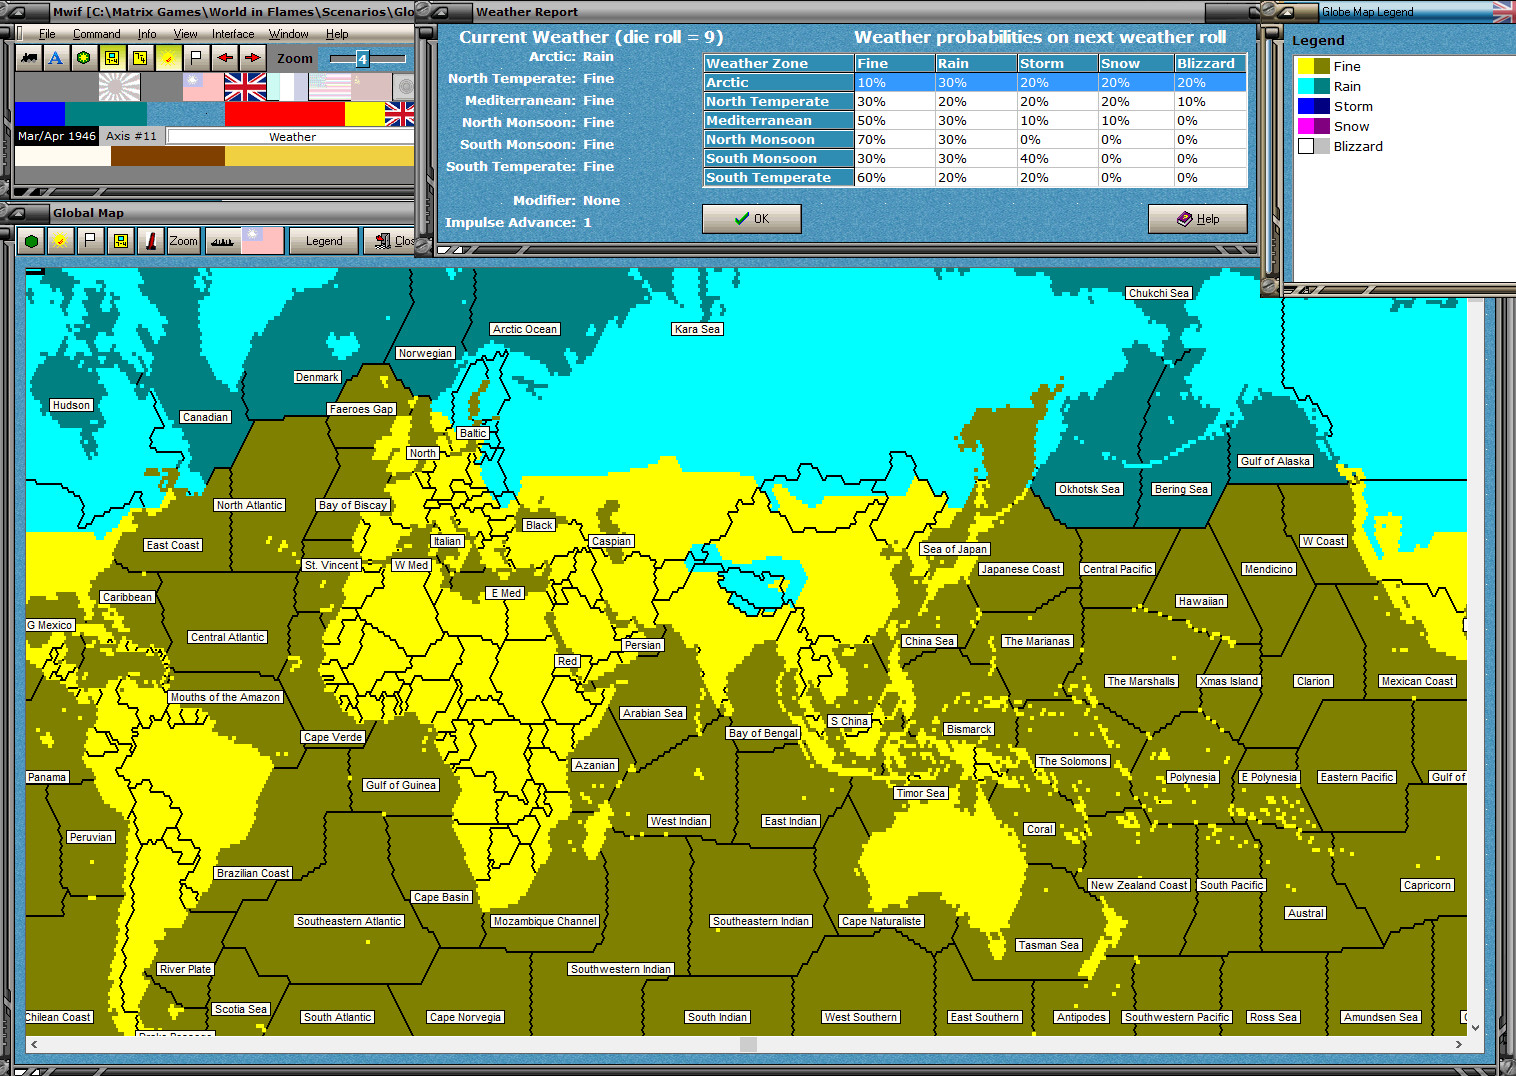Click the Weather phase field in main window
Viewport: 1516px width, 1076px height.
click(292, 137)
